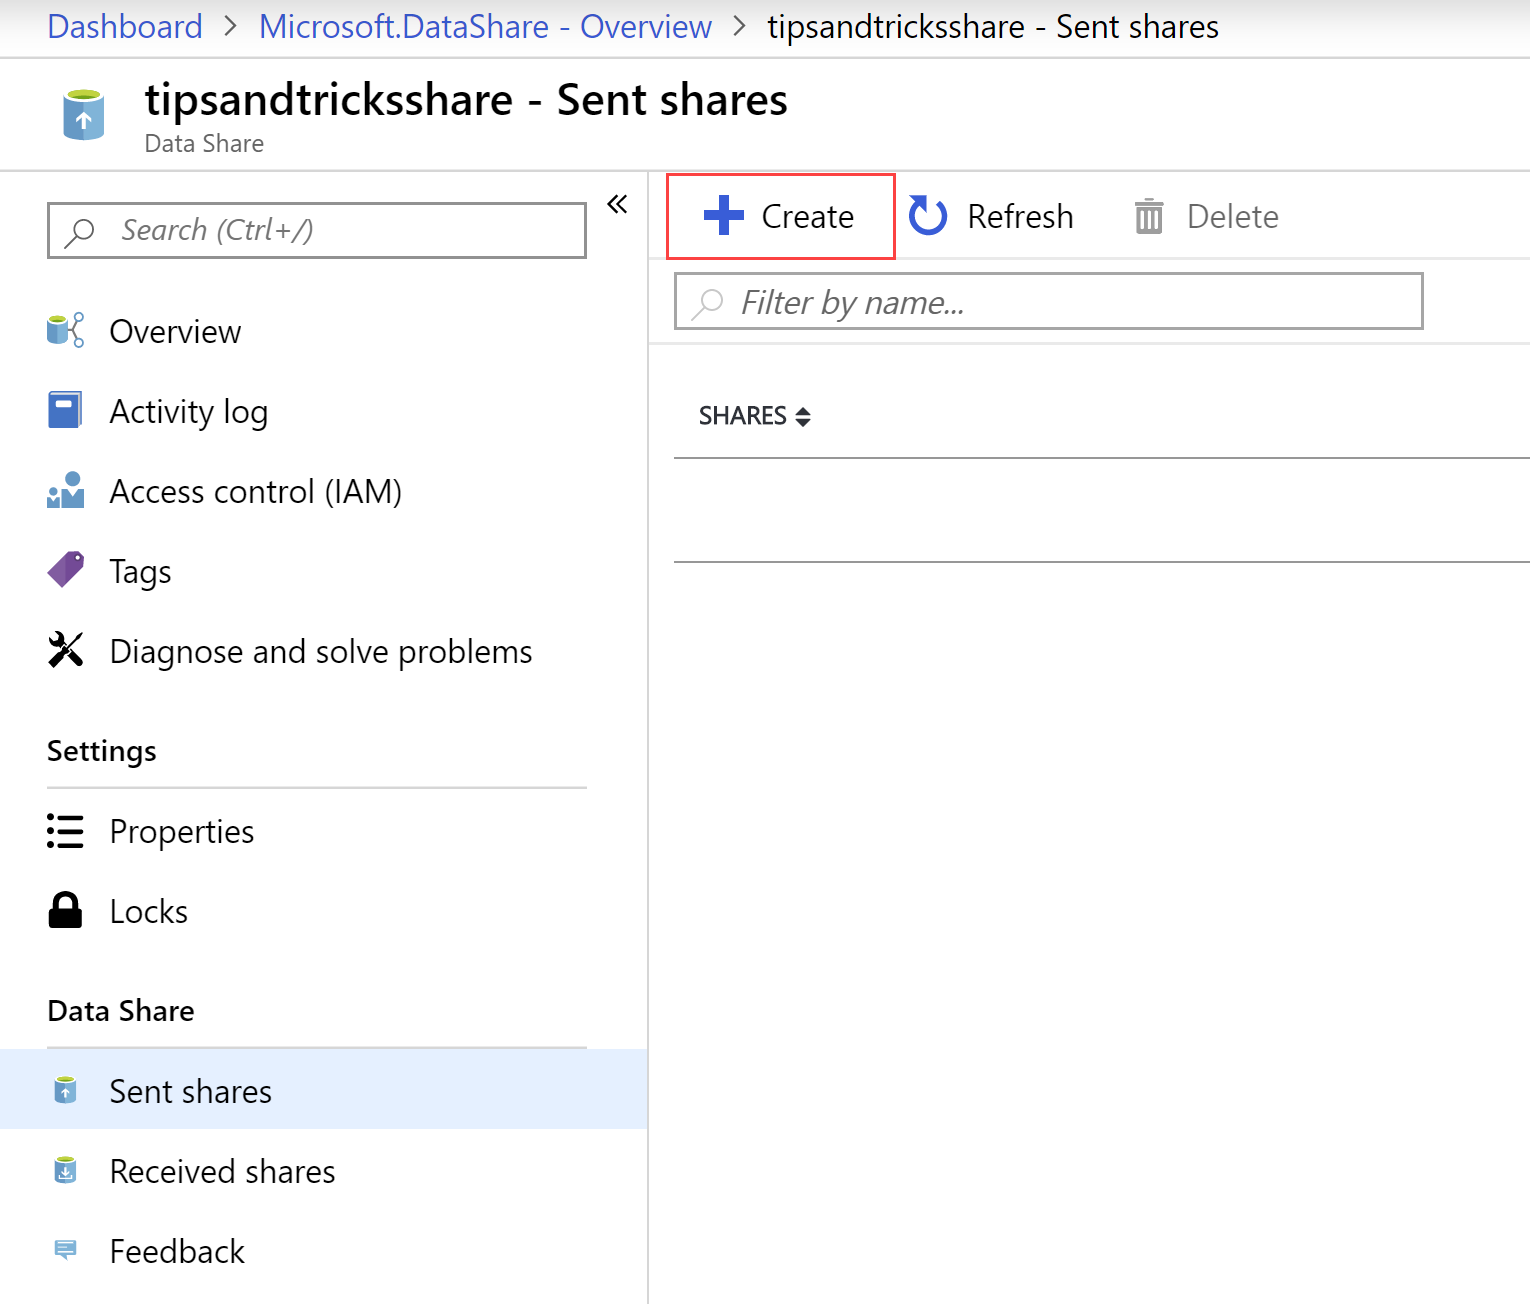Focus the Filter by name field
Viewport: 1530px width, 1304px height.
click(1049, 301)
